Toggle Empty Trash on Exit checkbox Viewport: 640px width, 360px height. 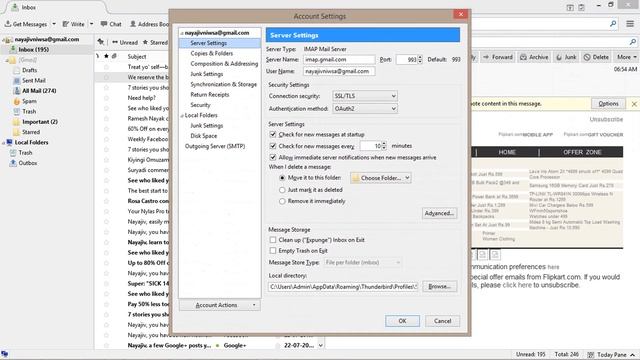pyautogui.click(x=273, y=251)
